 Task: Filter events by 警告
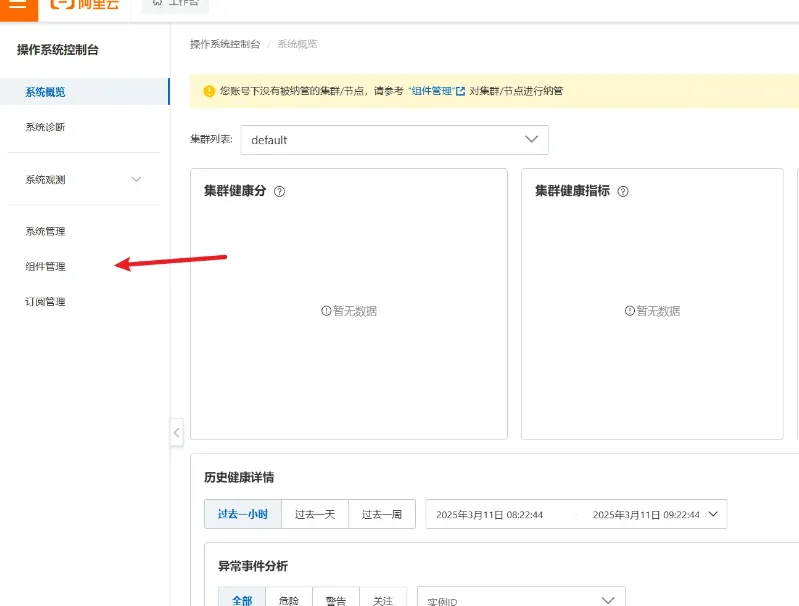336,599
